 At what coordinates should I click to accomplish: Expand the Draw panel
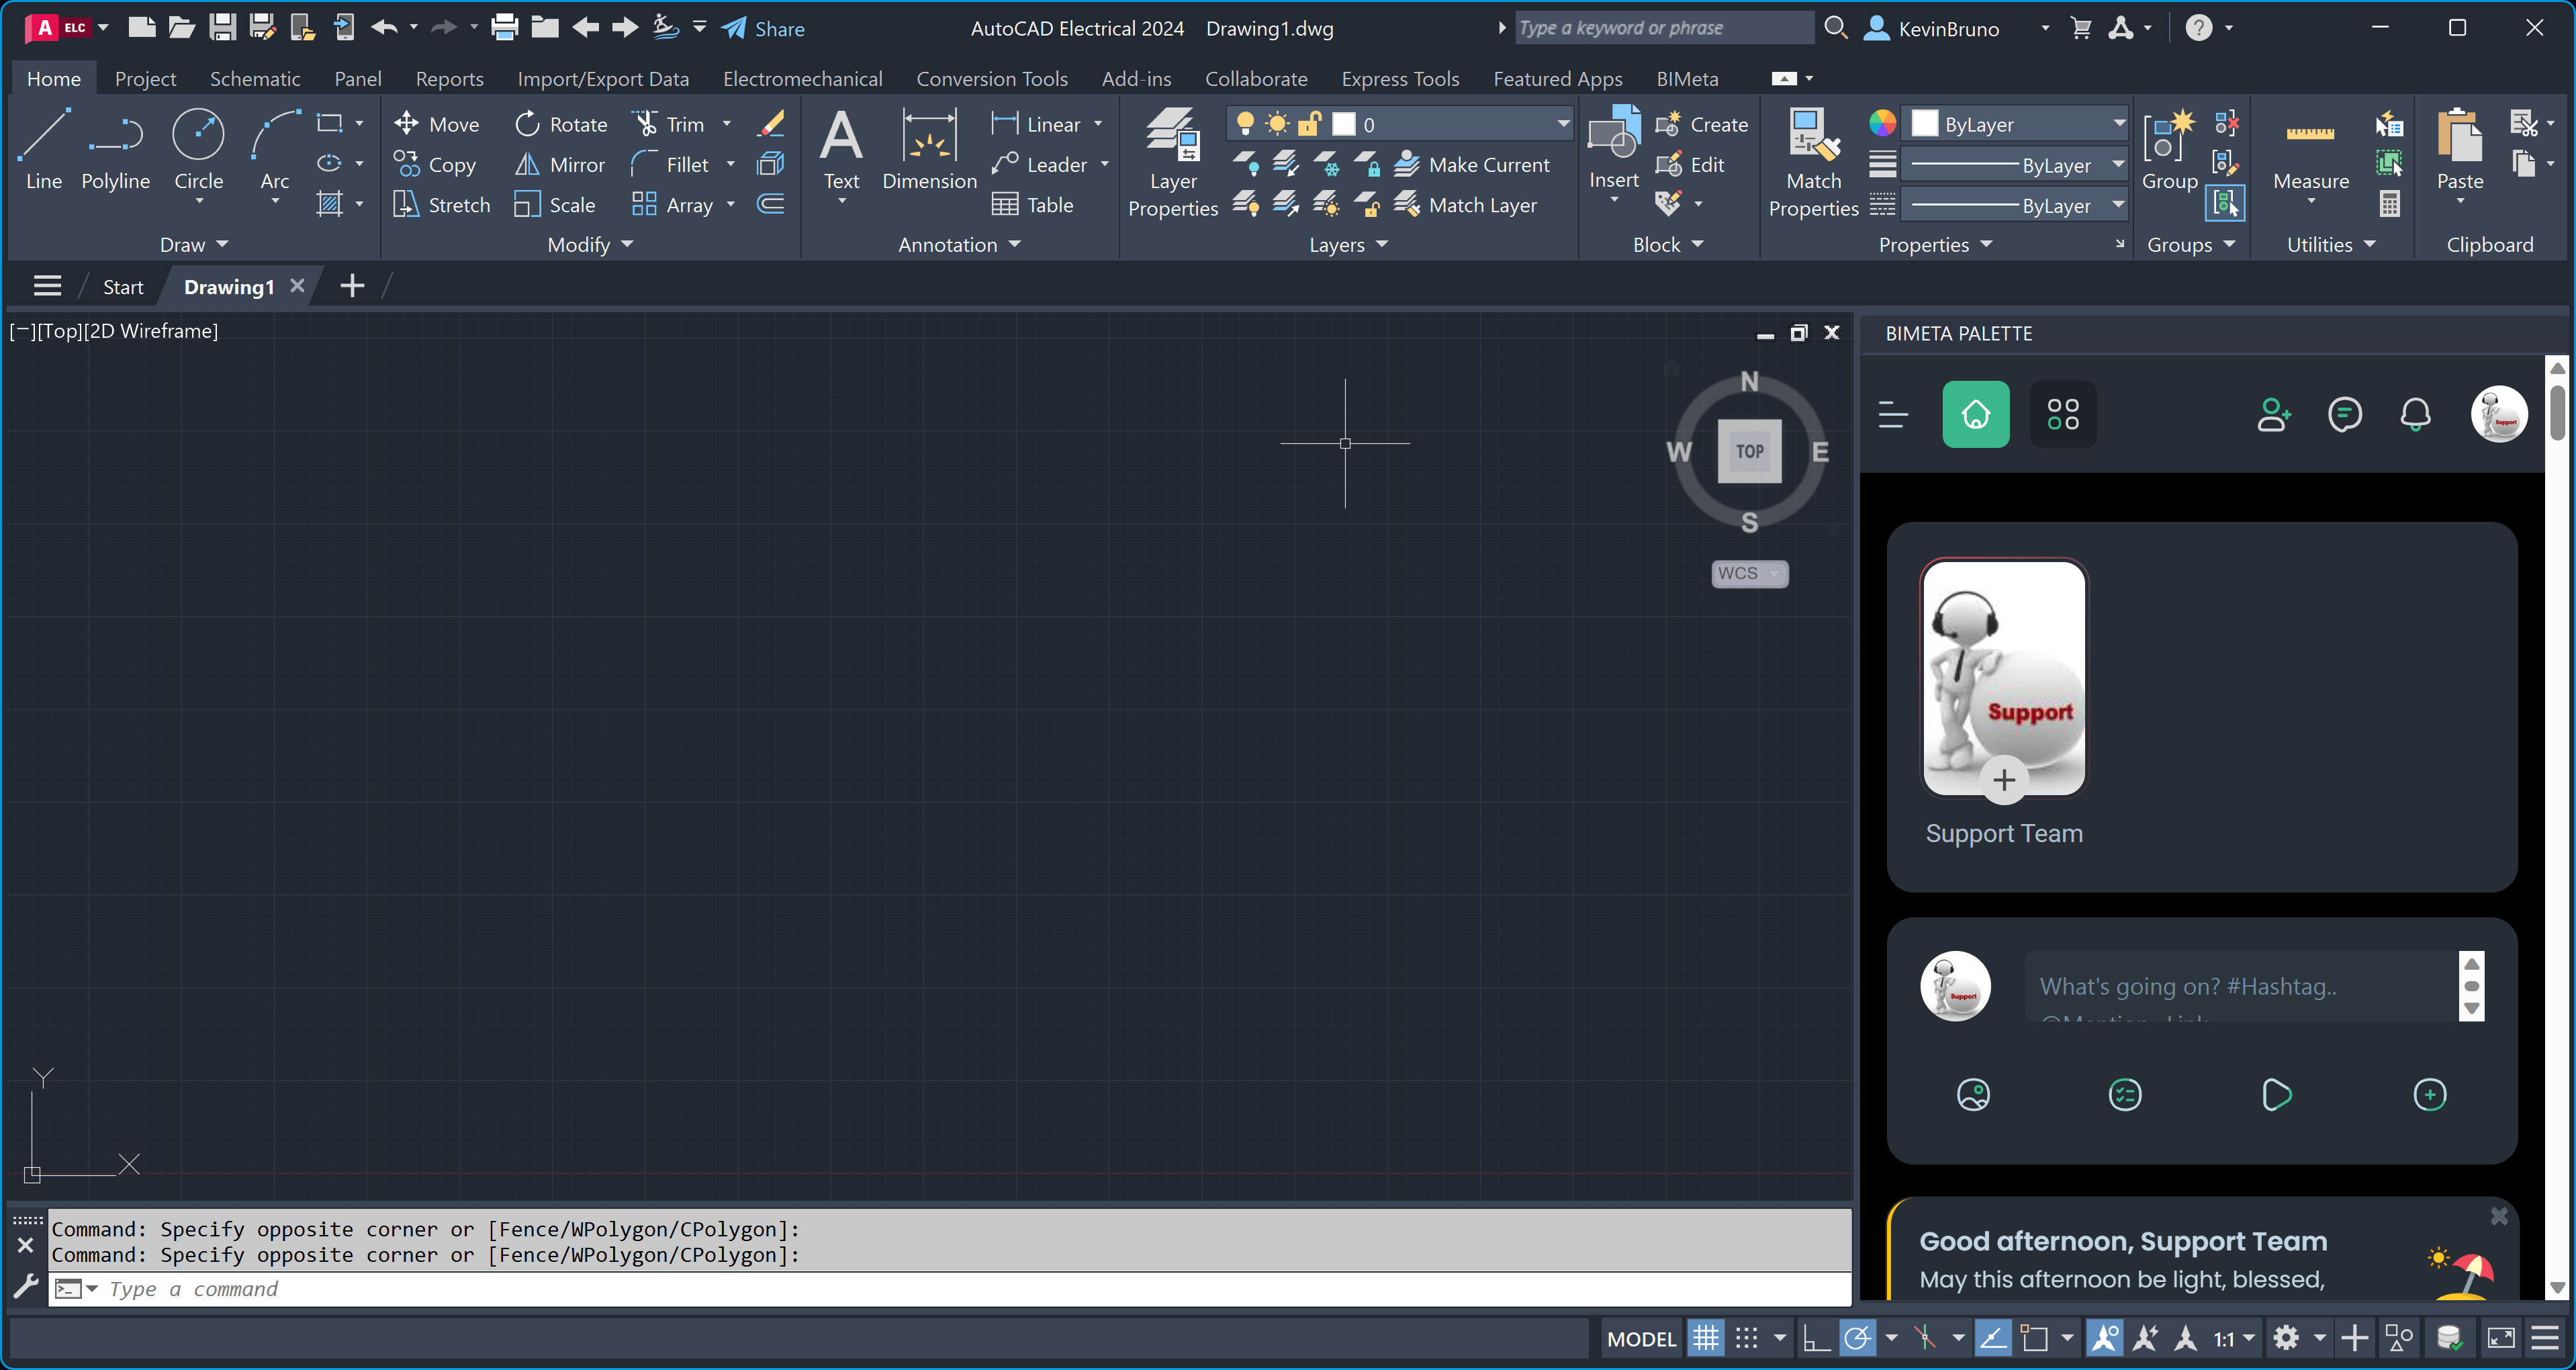(x=194, y=244)
